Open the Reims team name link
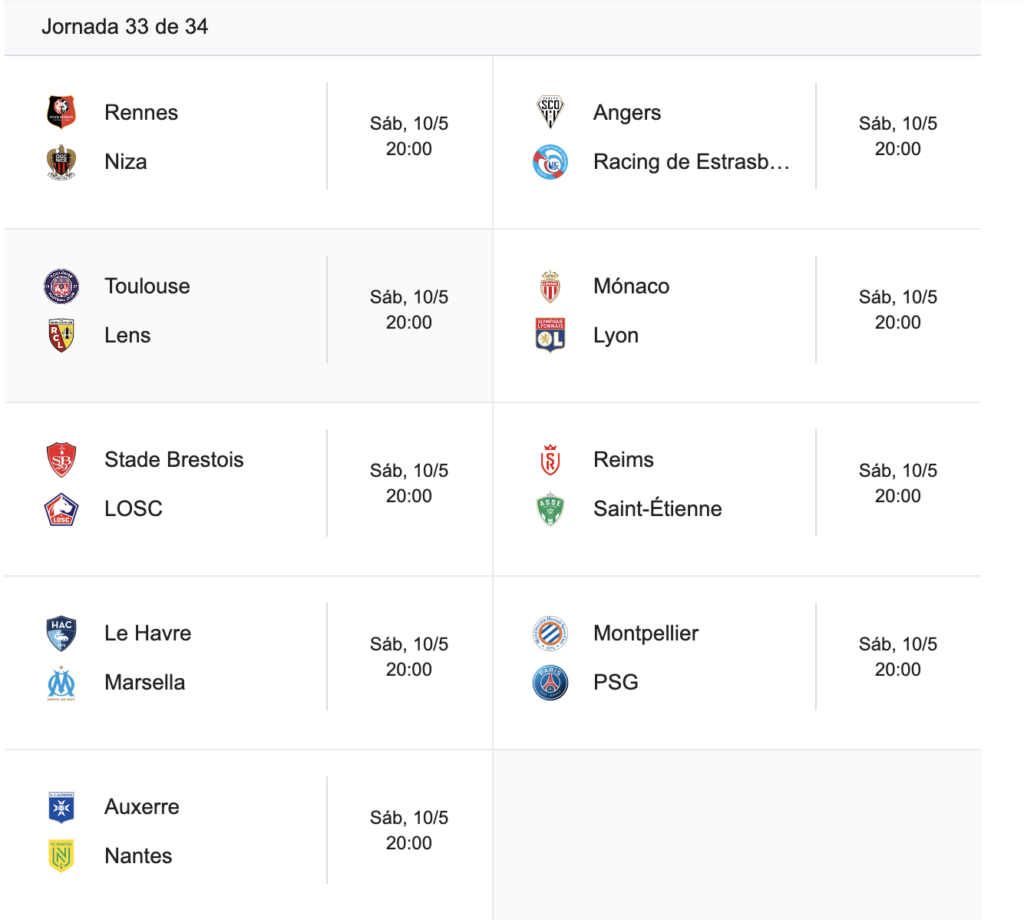Screen dimensions: 1024x920 click(x=623, y=460)
